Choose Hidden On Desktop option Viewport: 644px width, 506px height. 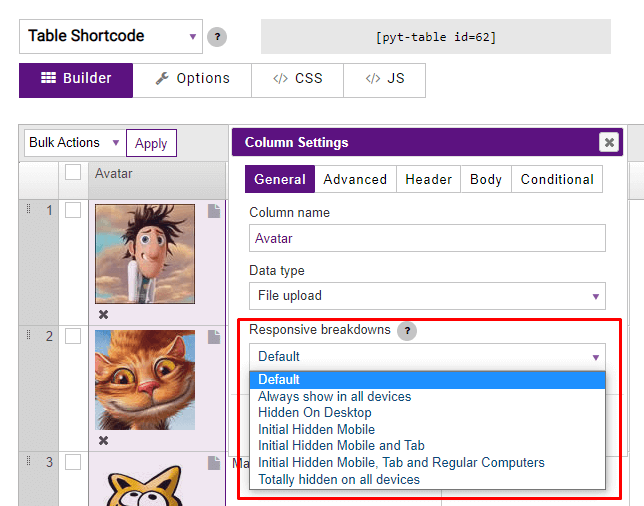427,413
